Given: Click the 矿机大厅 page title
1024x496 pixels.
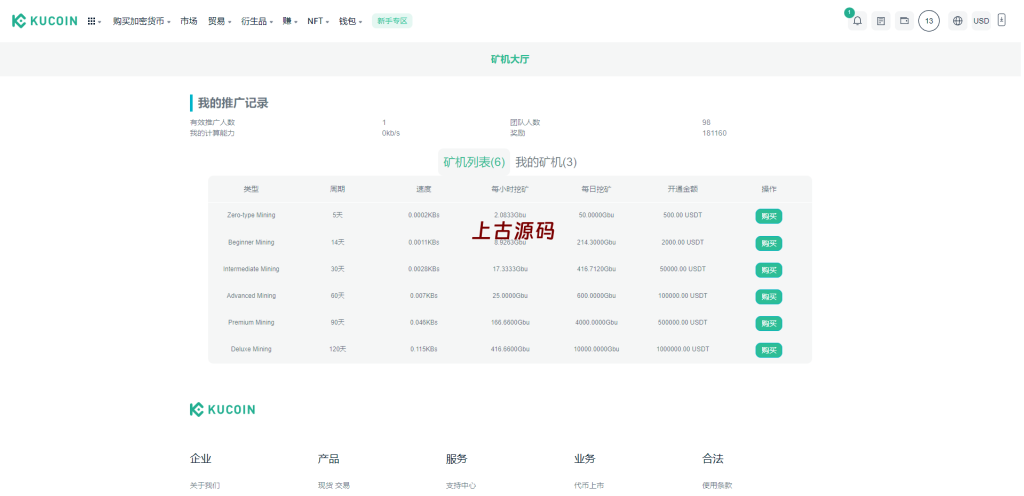Looking at the screenshot, I should tap(510, 59).
